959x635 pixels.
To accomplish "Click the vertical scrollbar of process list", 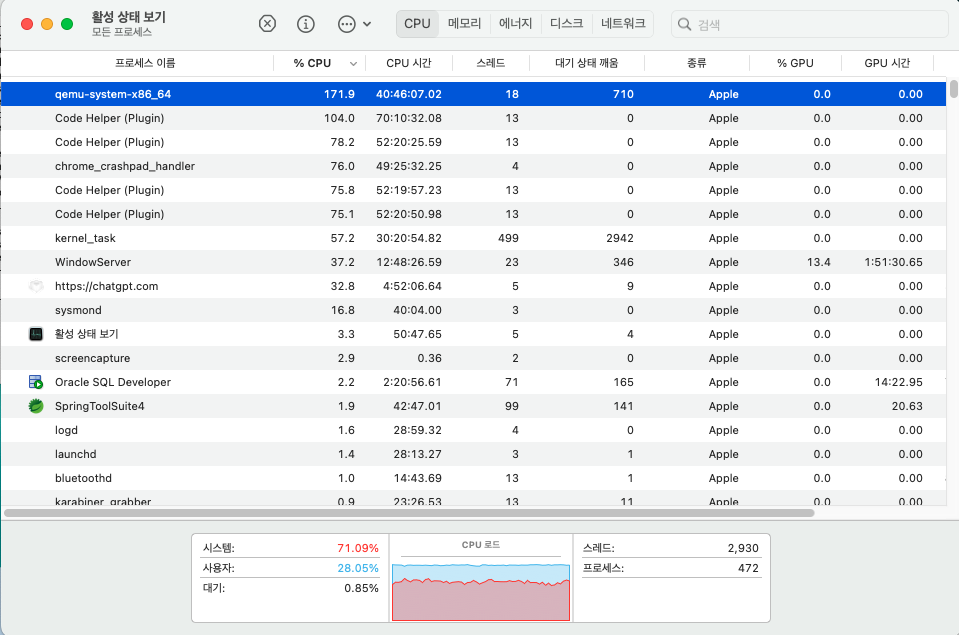I will tap(953, 88).
